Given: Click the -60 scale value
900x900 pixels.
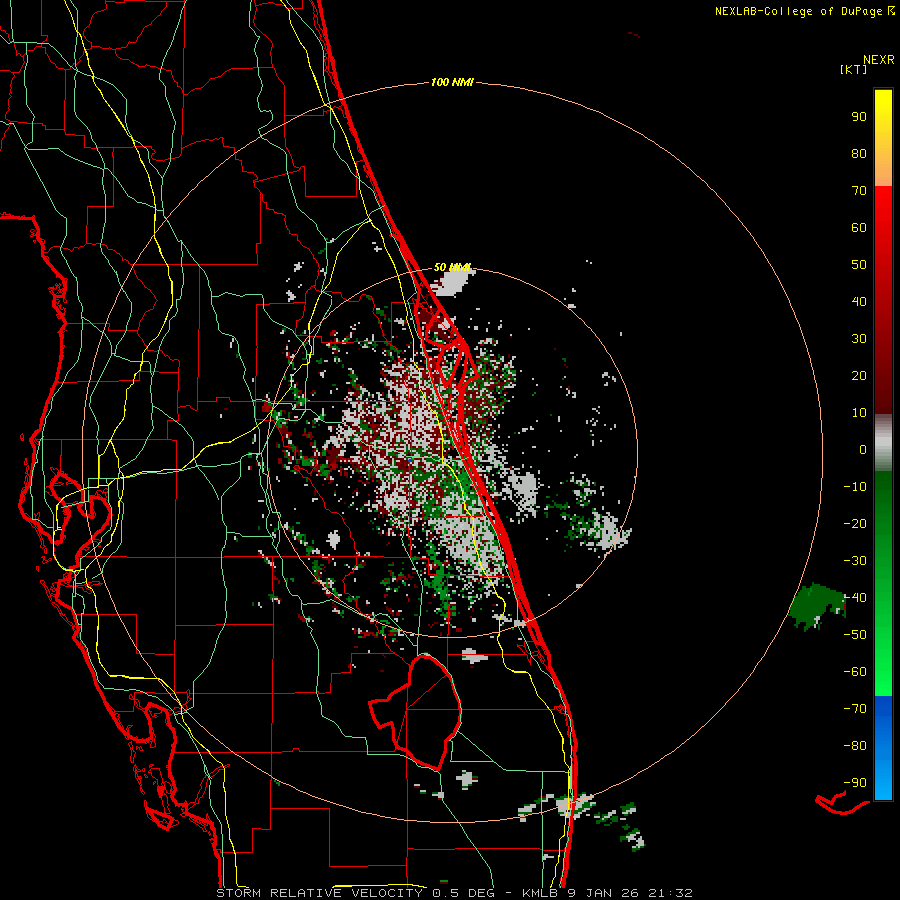Looking at the screenshot, I should (855, 672).
